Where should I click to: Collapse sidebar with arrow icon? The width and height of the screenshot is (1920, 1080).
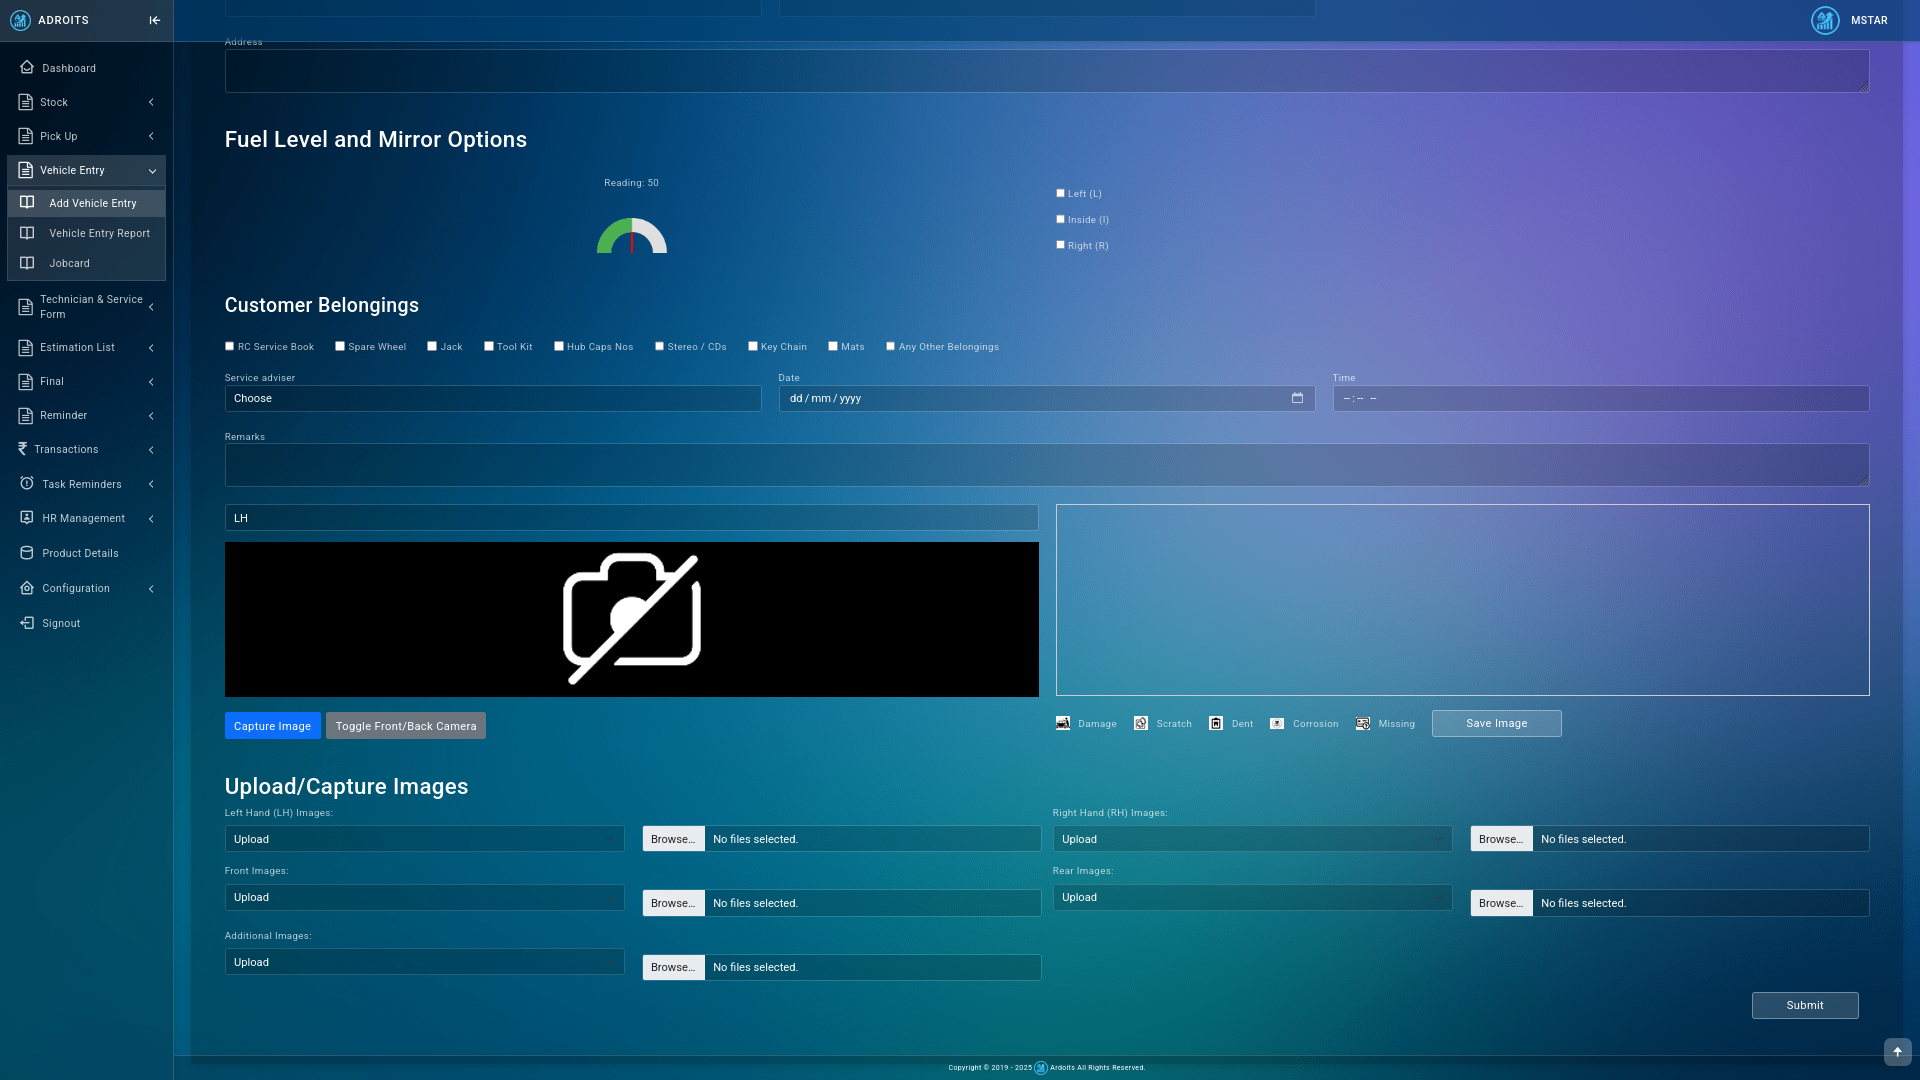point(154,20)
